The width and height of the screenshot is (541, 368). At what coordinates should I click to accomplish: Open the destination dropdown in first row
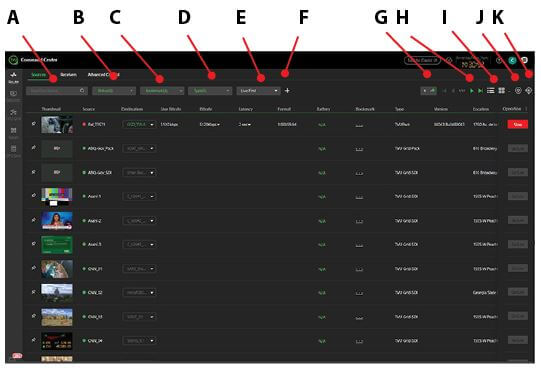pyautogui.click(x=139, y=124)
